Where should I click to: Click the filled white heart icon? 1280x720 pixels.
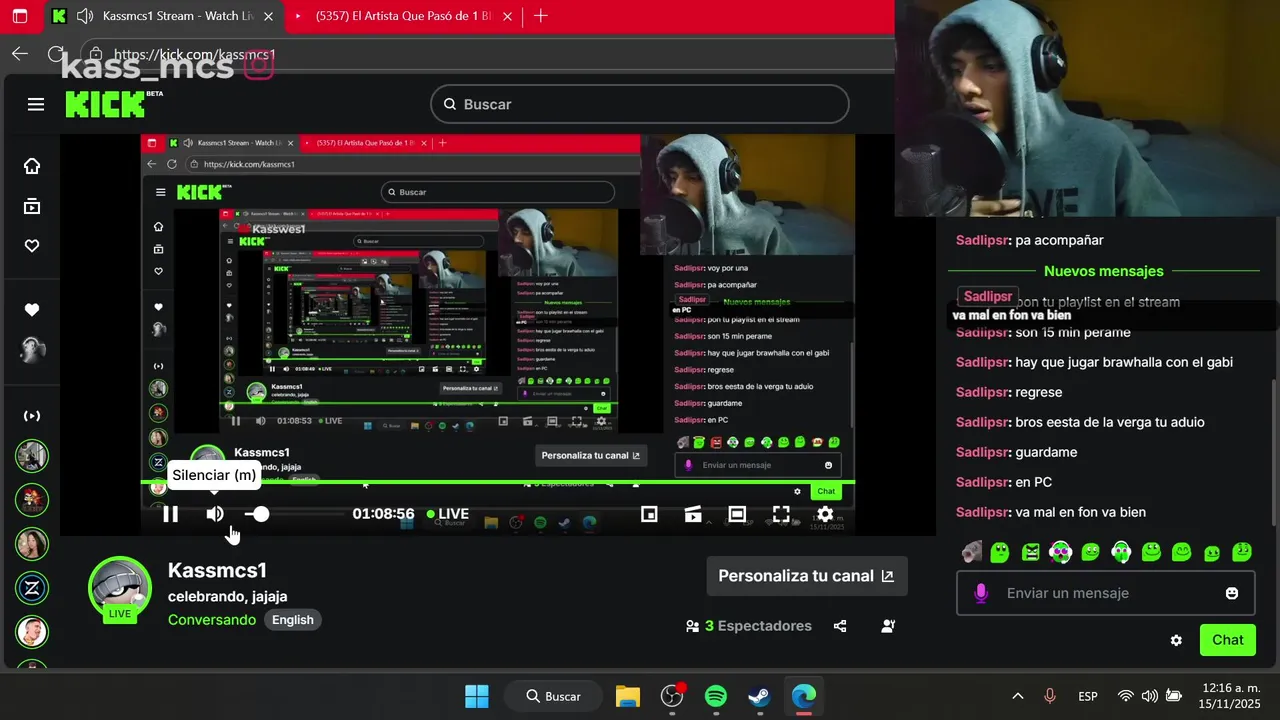[32, 310]
